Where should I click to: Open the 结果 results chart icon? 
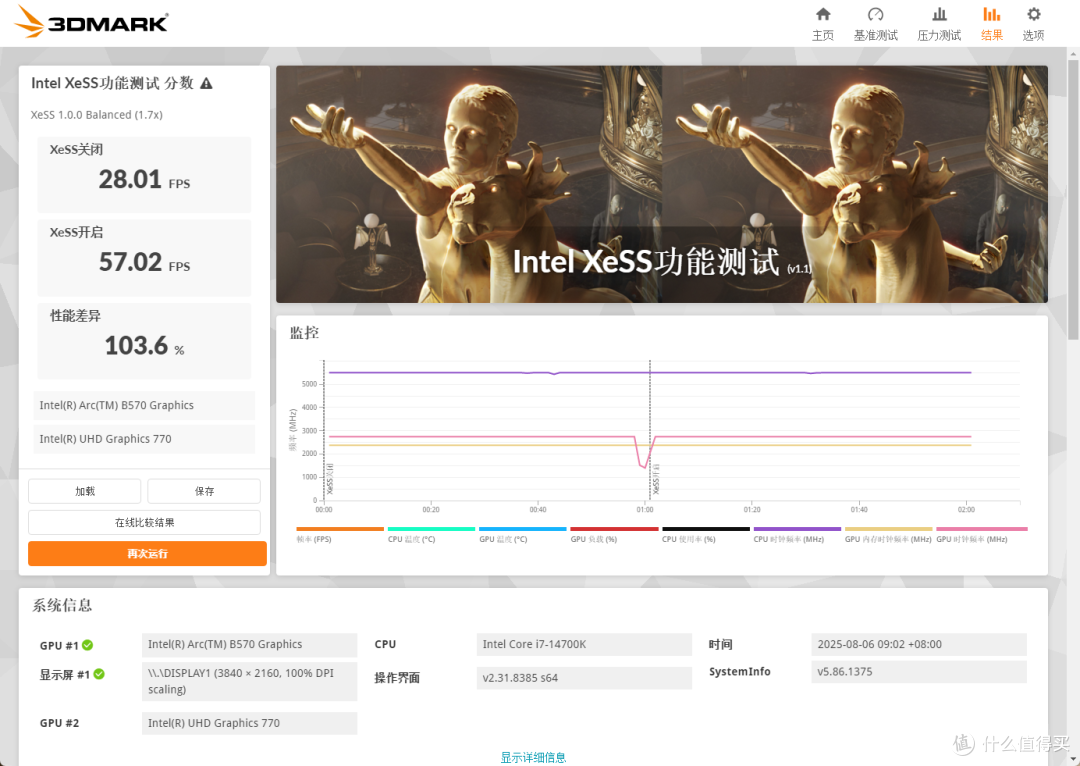tap(992, 14)
